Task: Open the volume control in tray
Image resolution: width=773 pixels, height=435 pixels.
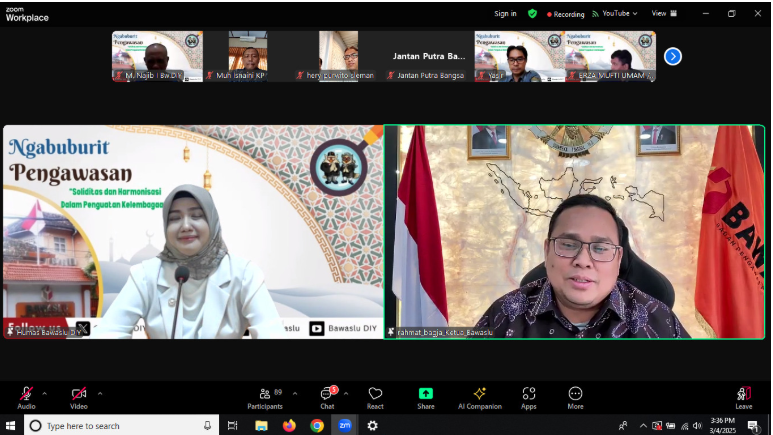Action: [x=697, y=426]
